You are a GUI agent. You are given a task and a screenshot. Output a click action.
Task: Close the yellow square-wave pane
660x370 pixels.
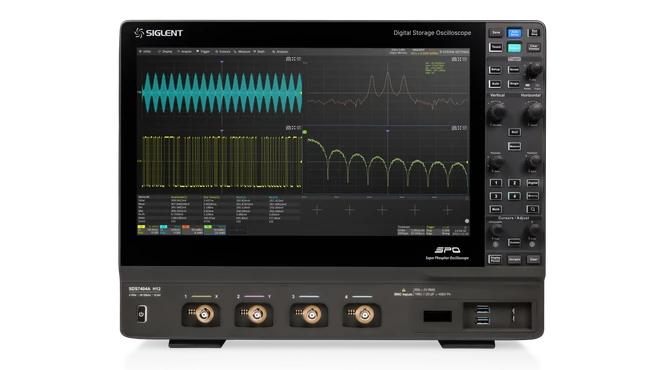tap(299, 128)
